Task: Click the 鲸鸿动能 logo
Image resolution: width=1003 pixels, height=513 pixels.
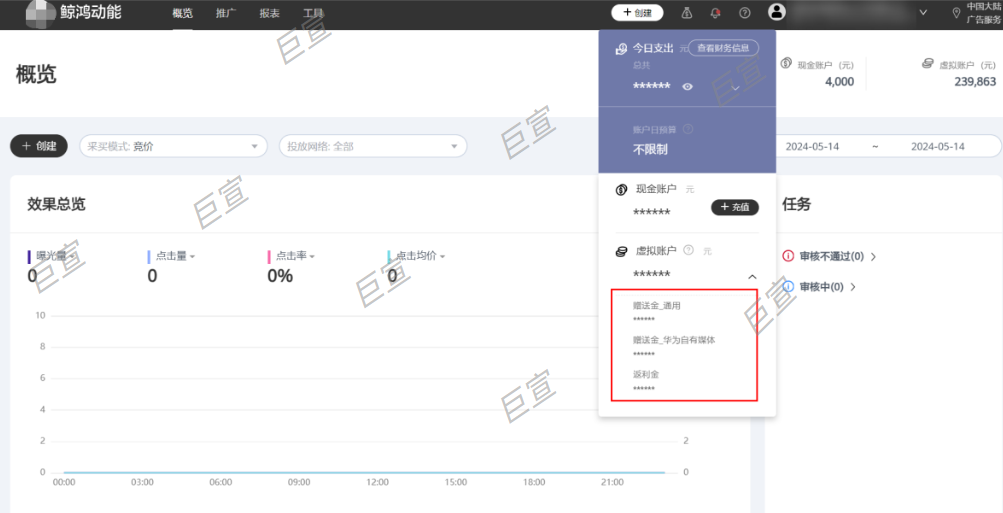Action: [74, 13]
